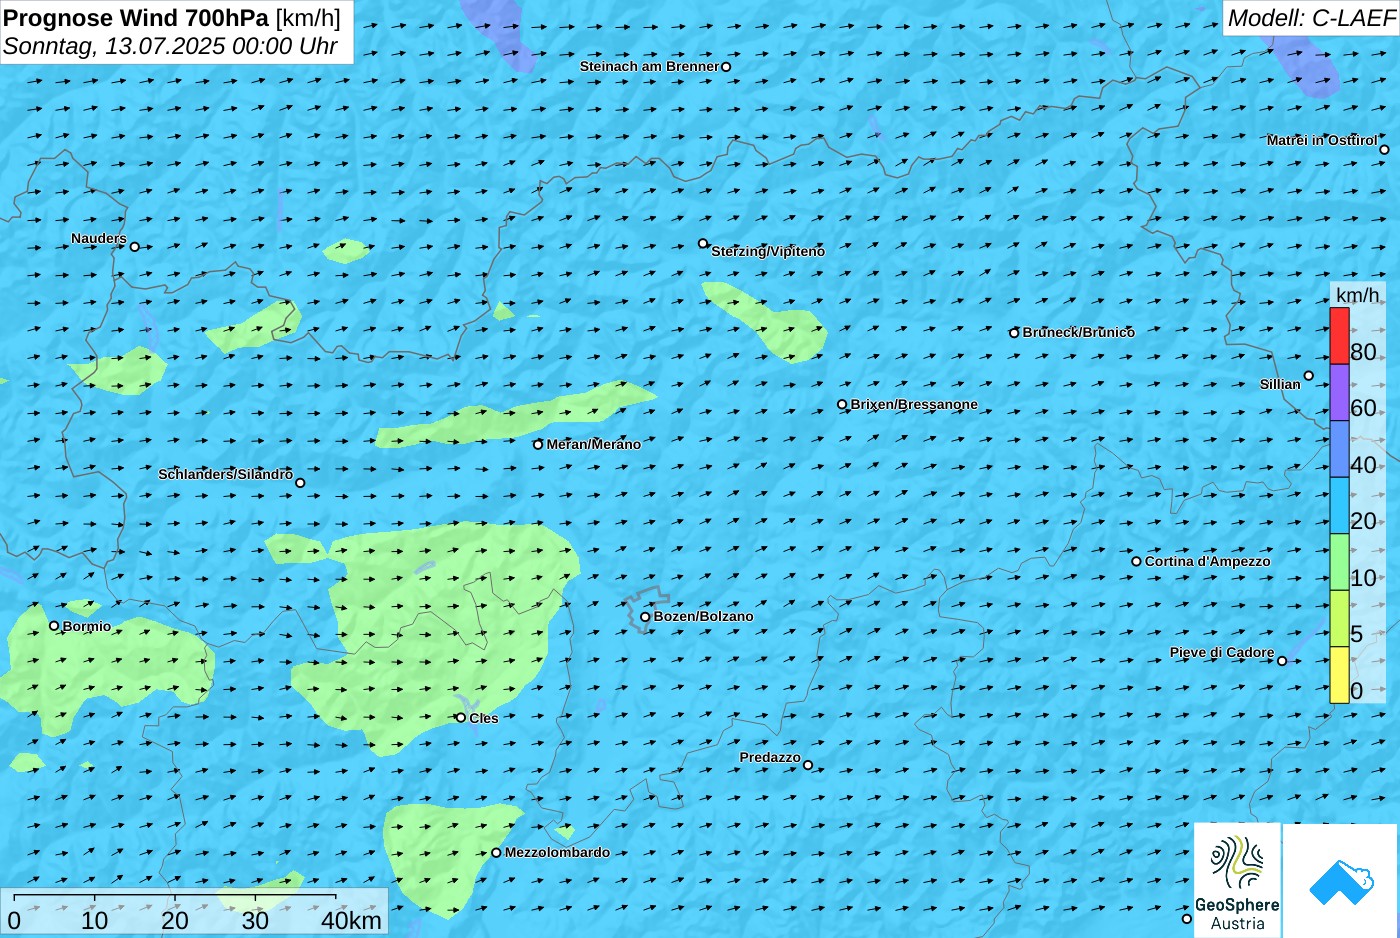Click the Schlanders/Silandro marker dot
The height and width of the screenshot is (938, 1400).
click(300, 483)
